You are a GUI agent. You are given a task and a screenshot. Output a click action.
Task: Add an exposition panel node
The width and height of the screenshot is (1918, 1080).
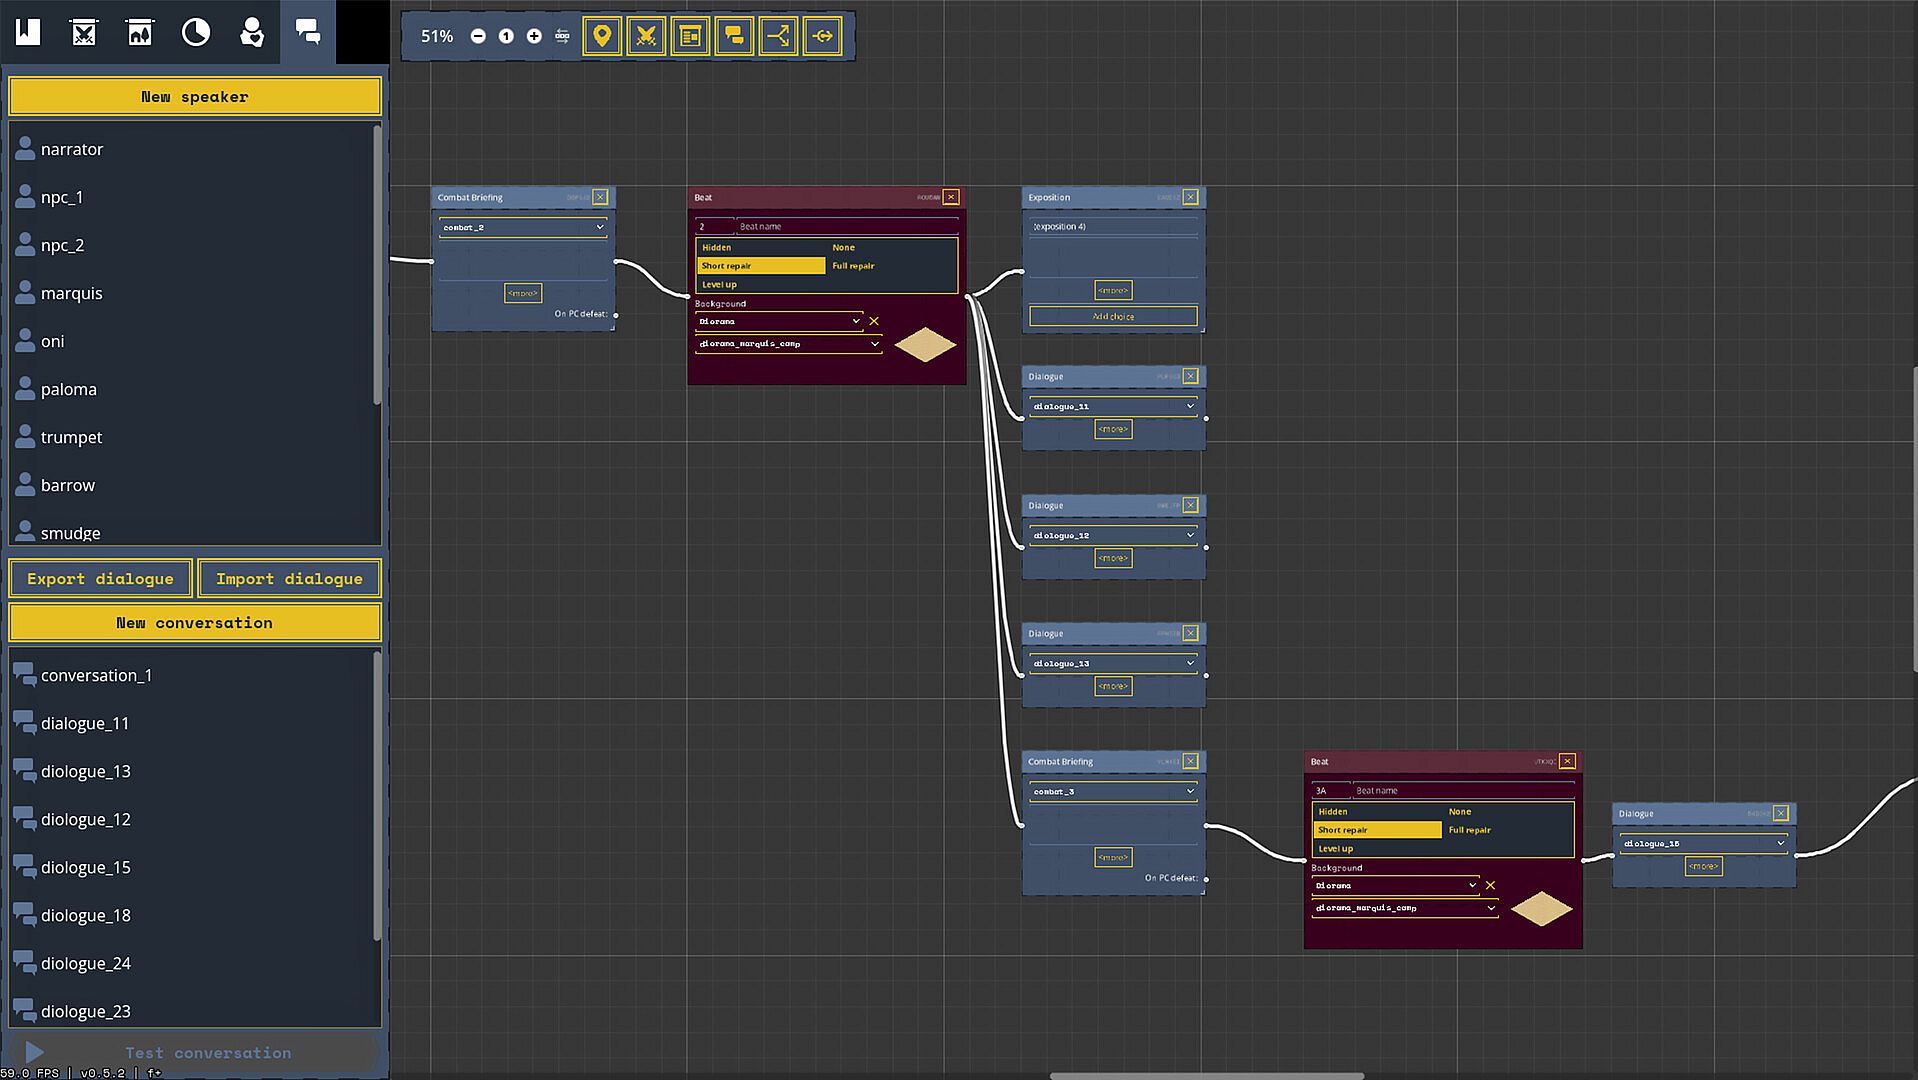click(690, 36)
